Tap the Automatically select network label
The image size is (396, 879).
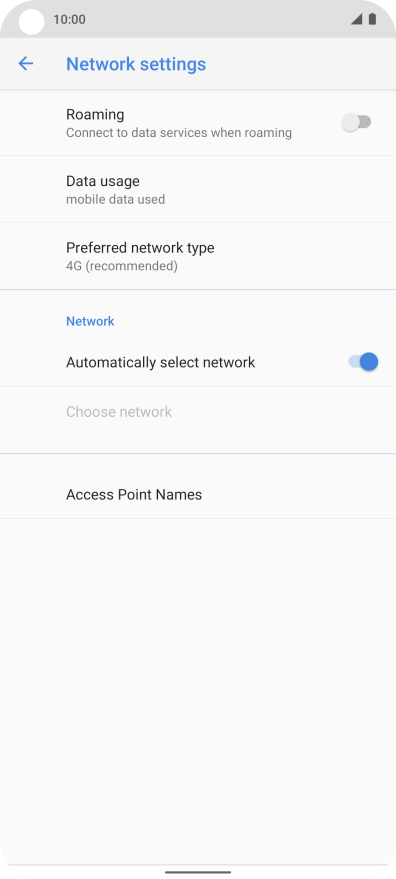point(160,363)
